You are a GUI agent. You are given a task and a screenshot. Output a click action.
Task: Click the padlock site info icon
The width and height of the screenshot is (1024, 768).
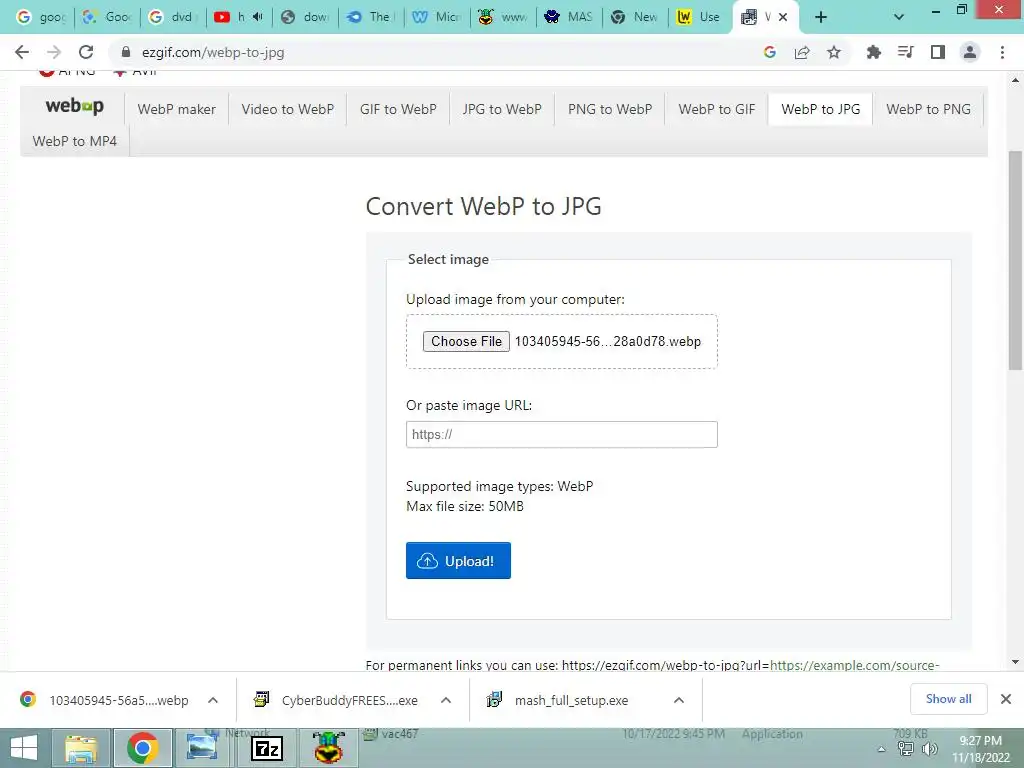pyautogui.click(x=126, y=52)
